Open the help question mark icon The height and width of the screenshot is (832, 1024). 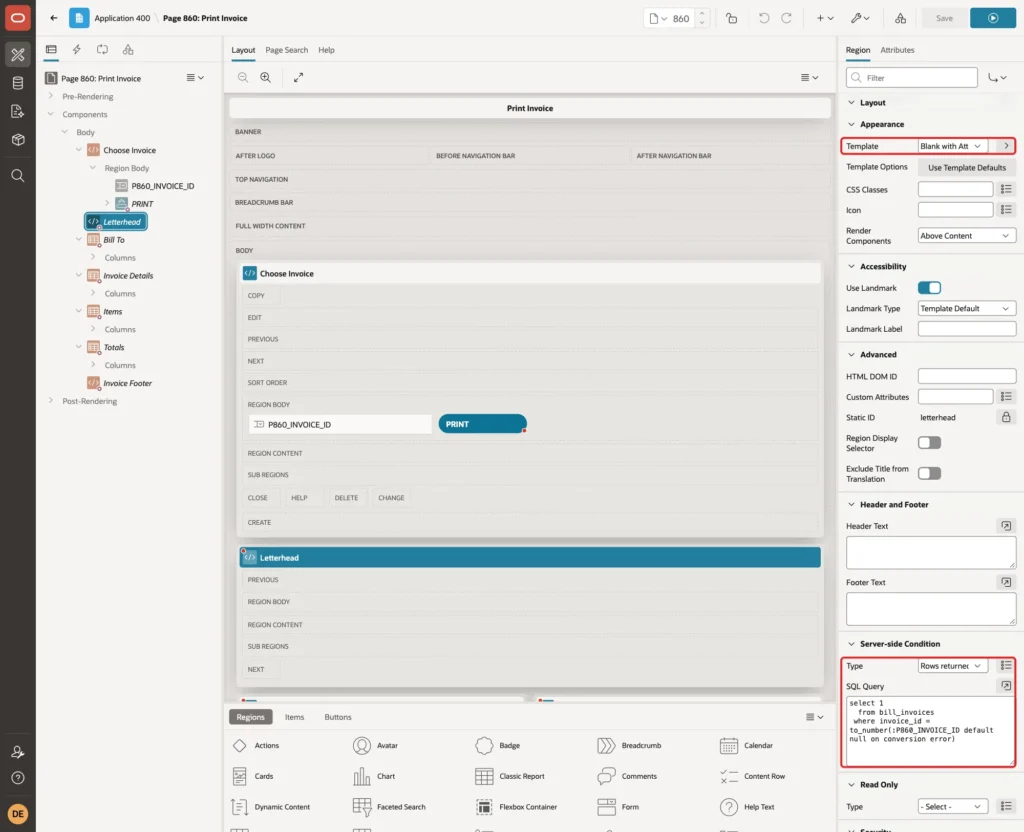click(x=18, y=778)
